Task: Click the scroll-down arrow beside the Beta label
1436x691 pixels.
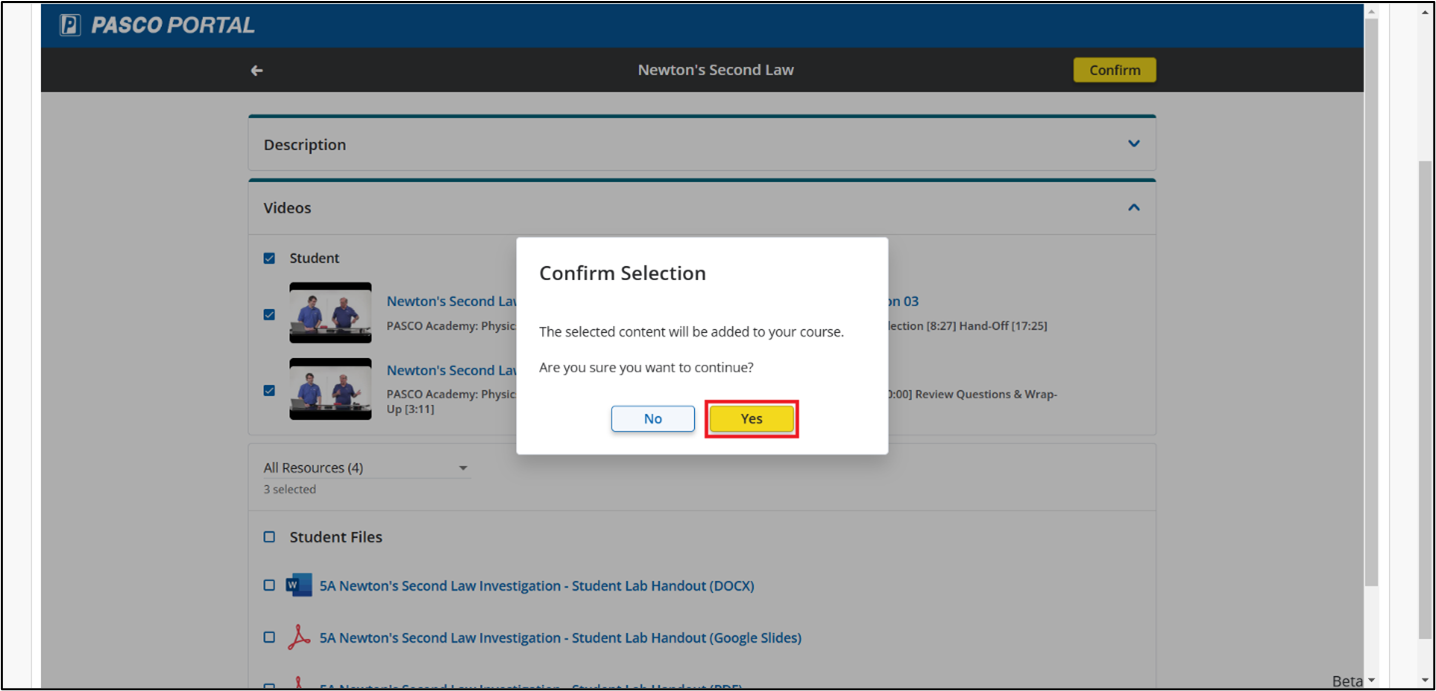Action: (1371, 681)
